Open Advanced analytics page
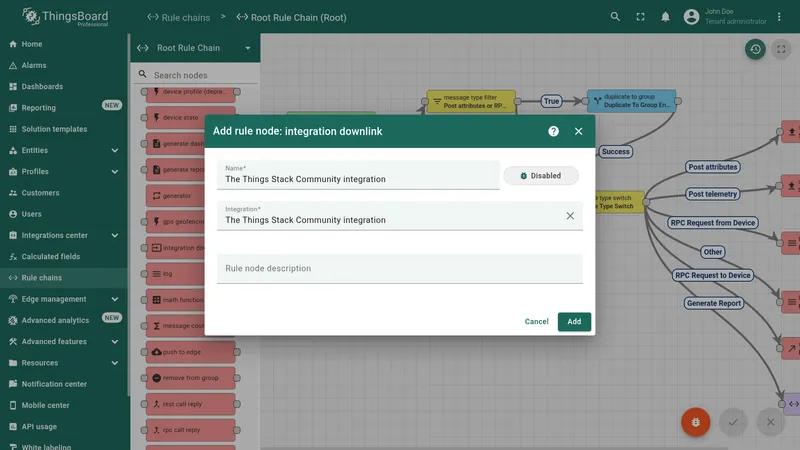800x450 pixels. (x=64, y=320)
